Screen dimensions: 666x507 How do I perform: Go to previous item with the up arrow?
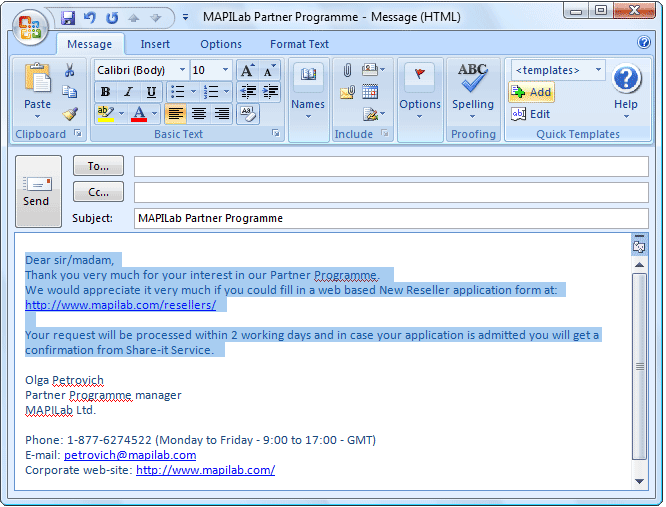click(134, 18)
